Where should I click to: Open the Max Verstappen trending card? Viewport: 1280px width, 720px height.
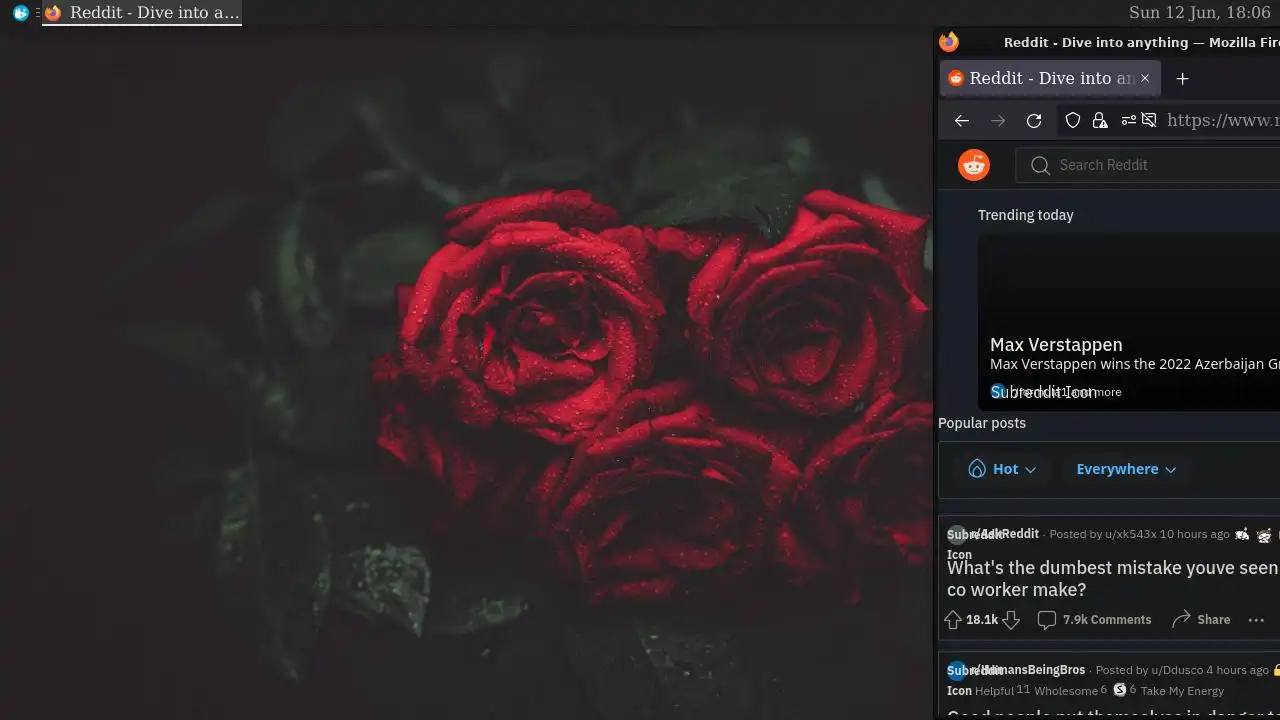click(x=1129, y=322)
